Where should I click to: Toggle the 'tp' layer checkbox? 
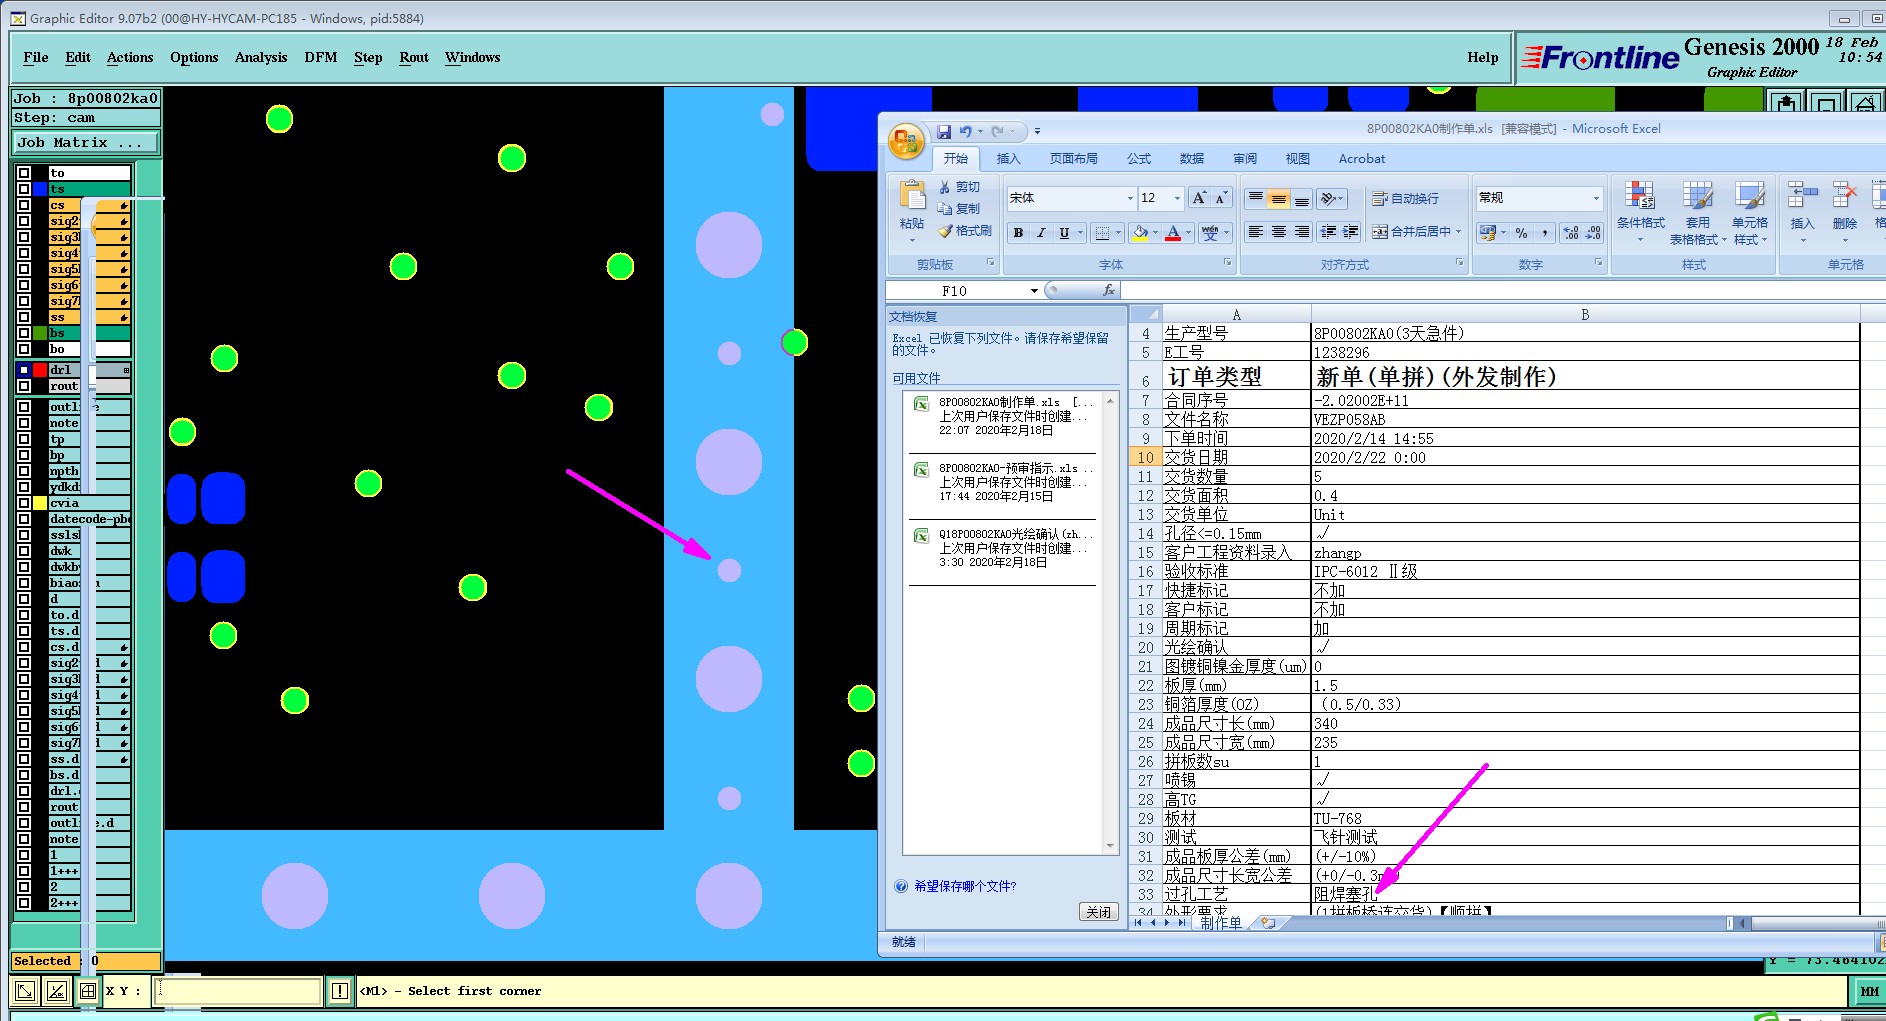point(24,439)
